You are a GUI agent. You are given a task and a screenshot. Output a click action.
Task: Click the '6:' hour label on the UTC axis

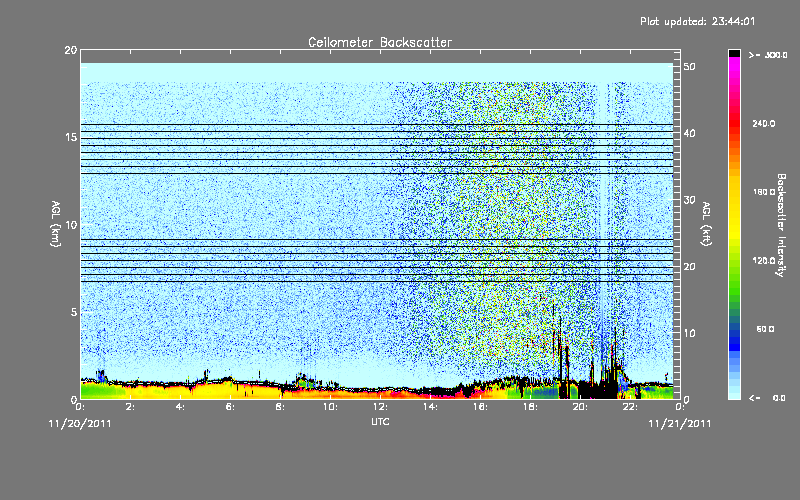click(x=230, y=407)
